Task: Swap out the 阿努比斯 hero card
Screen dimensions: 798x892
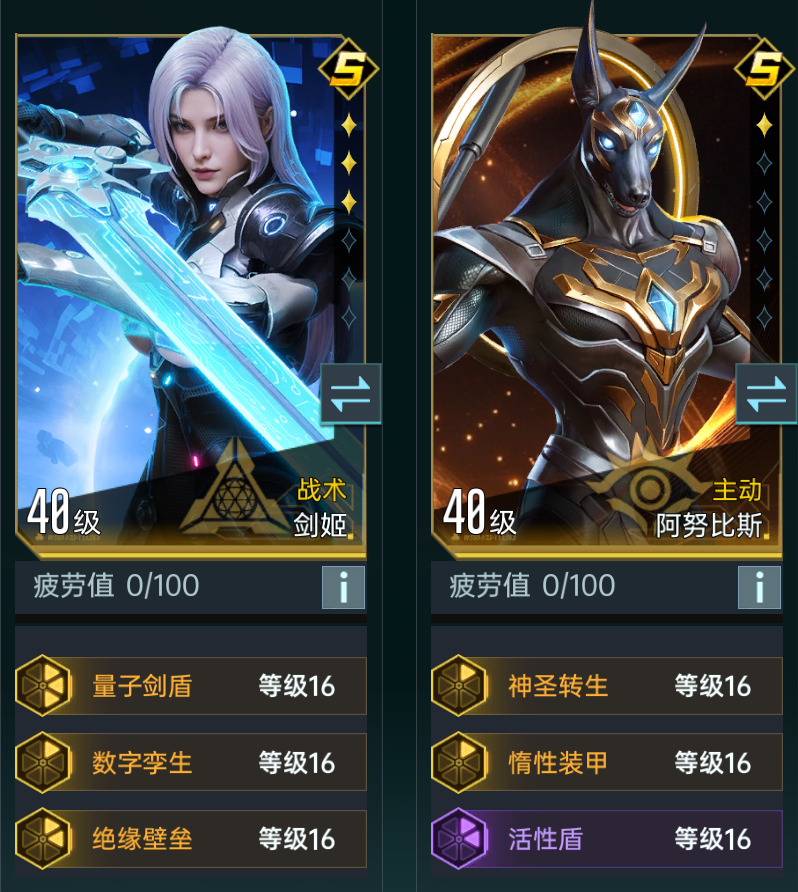Action: (x=766, y=394)
